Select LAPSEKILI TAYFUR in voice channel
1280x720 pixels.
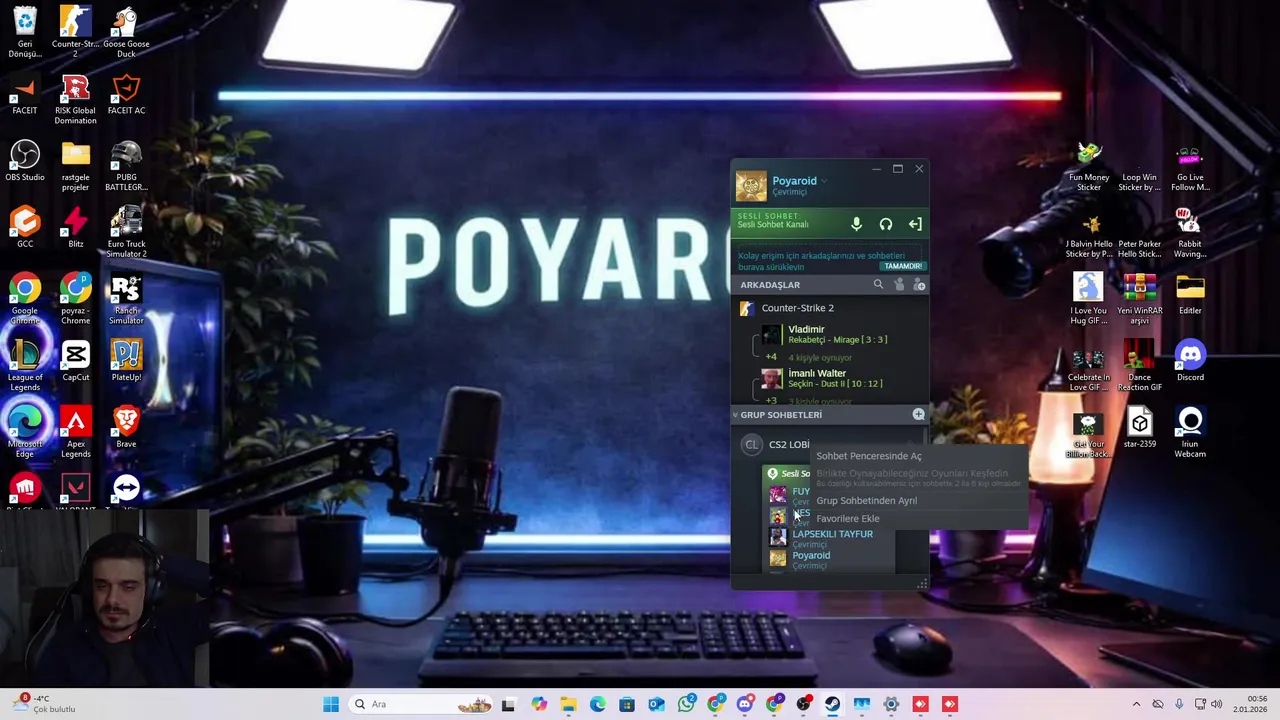[x=830, y=538]
